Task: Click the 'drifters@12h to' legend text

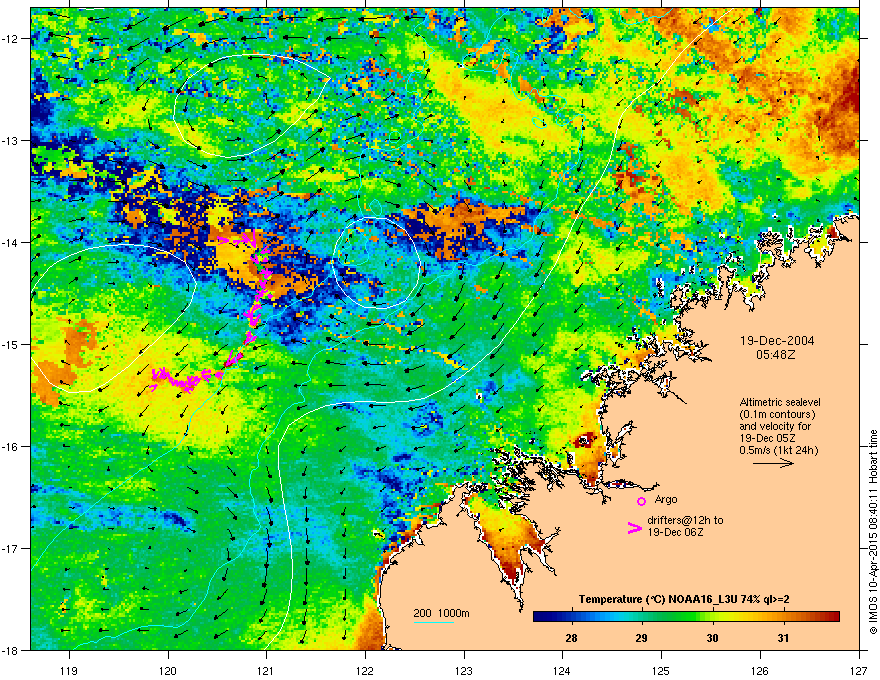Action: pos(685,520)
